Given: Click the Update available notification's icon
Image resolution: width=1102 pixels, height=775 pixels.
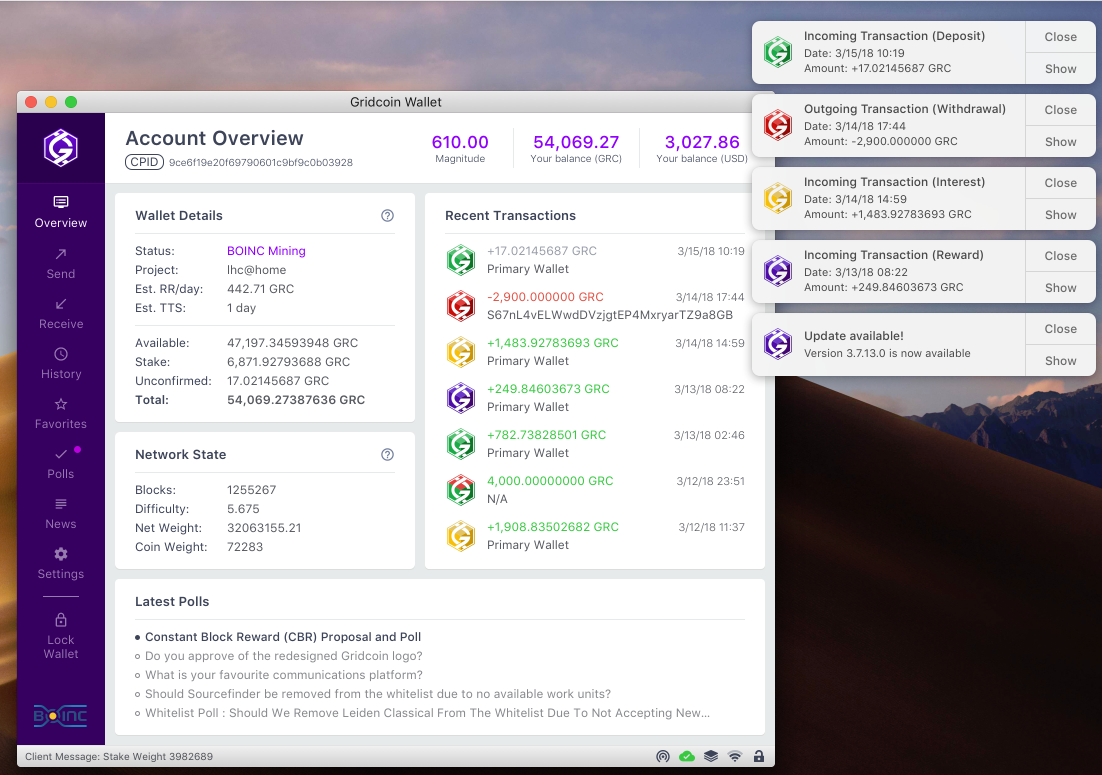Looking at the screenshot, I should tap(778, 344).
